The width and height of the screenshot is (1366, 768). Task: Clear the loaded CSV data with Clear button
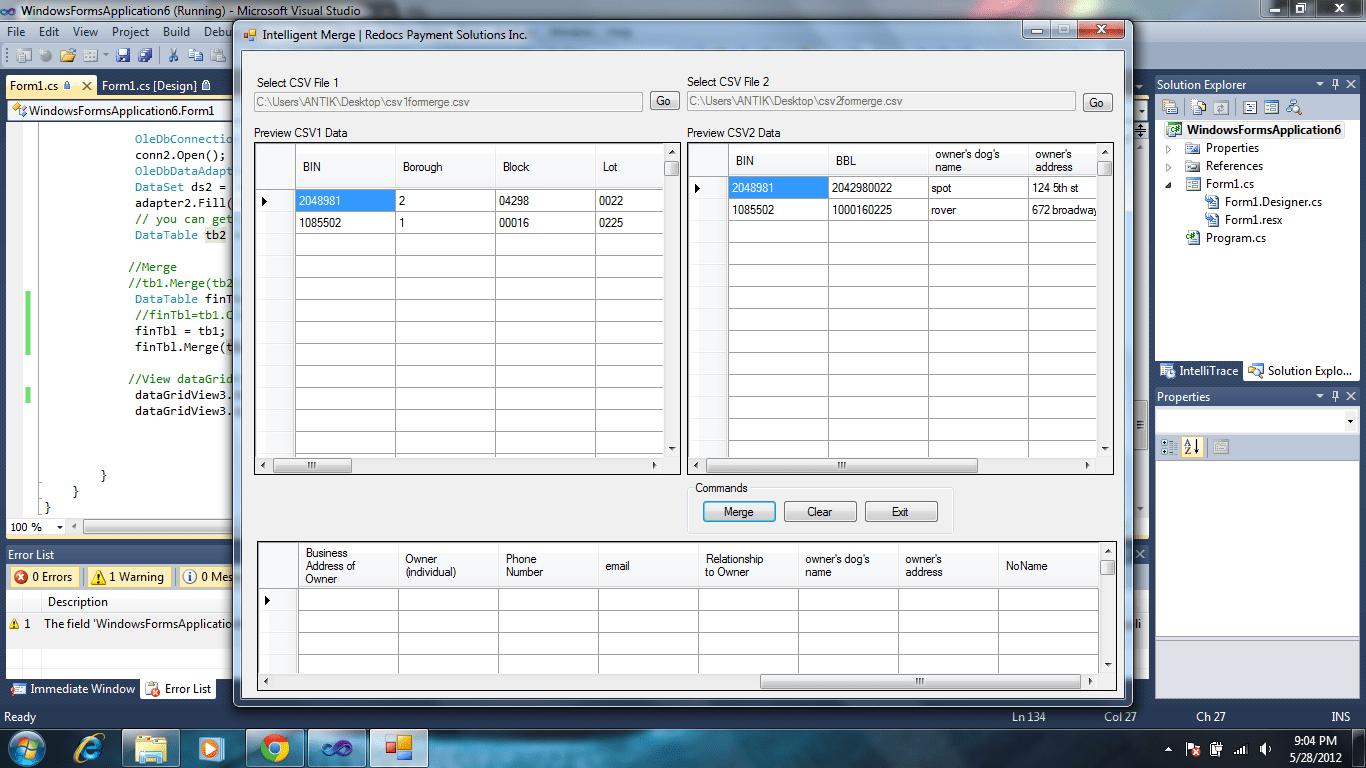coord(819,511)
